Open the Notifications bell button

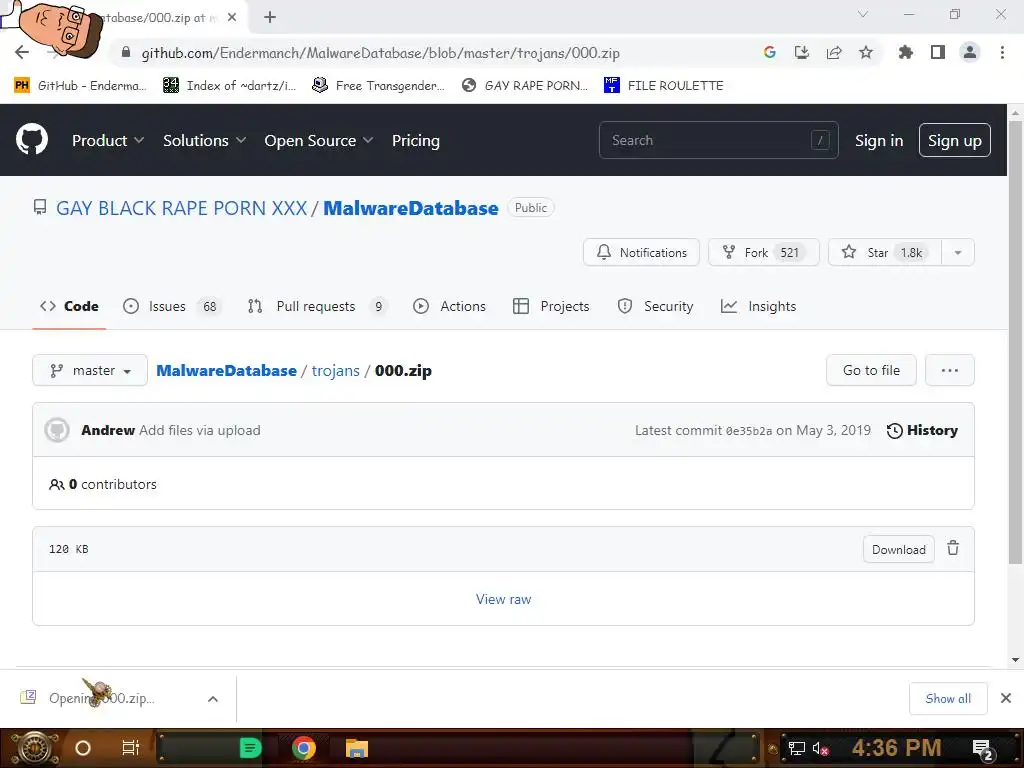(641, 252)
